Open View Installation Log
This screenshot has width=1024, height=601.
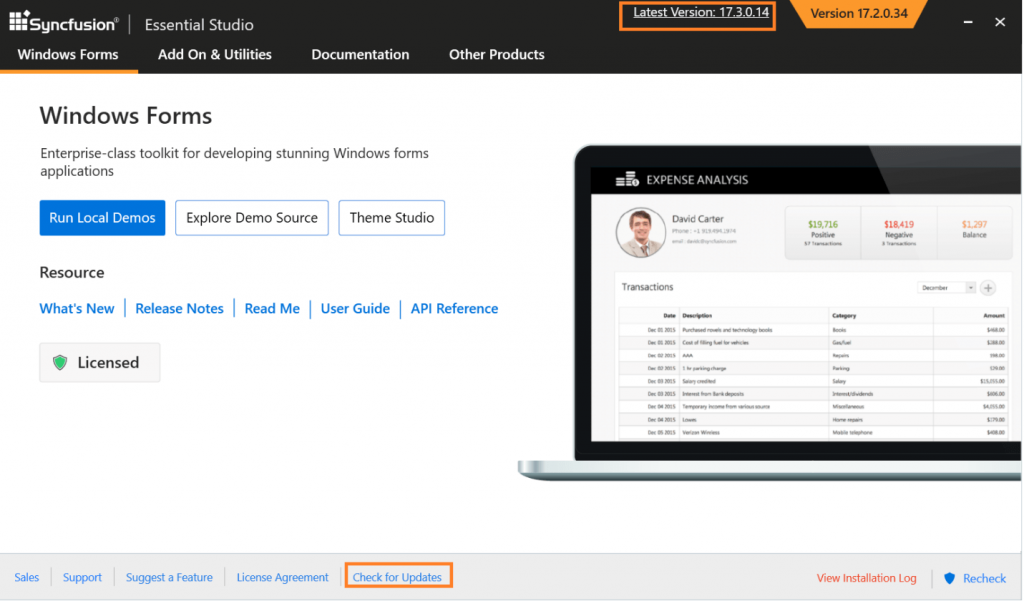coord(866,578)
